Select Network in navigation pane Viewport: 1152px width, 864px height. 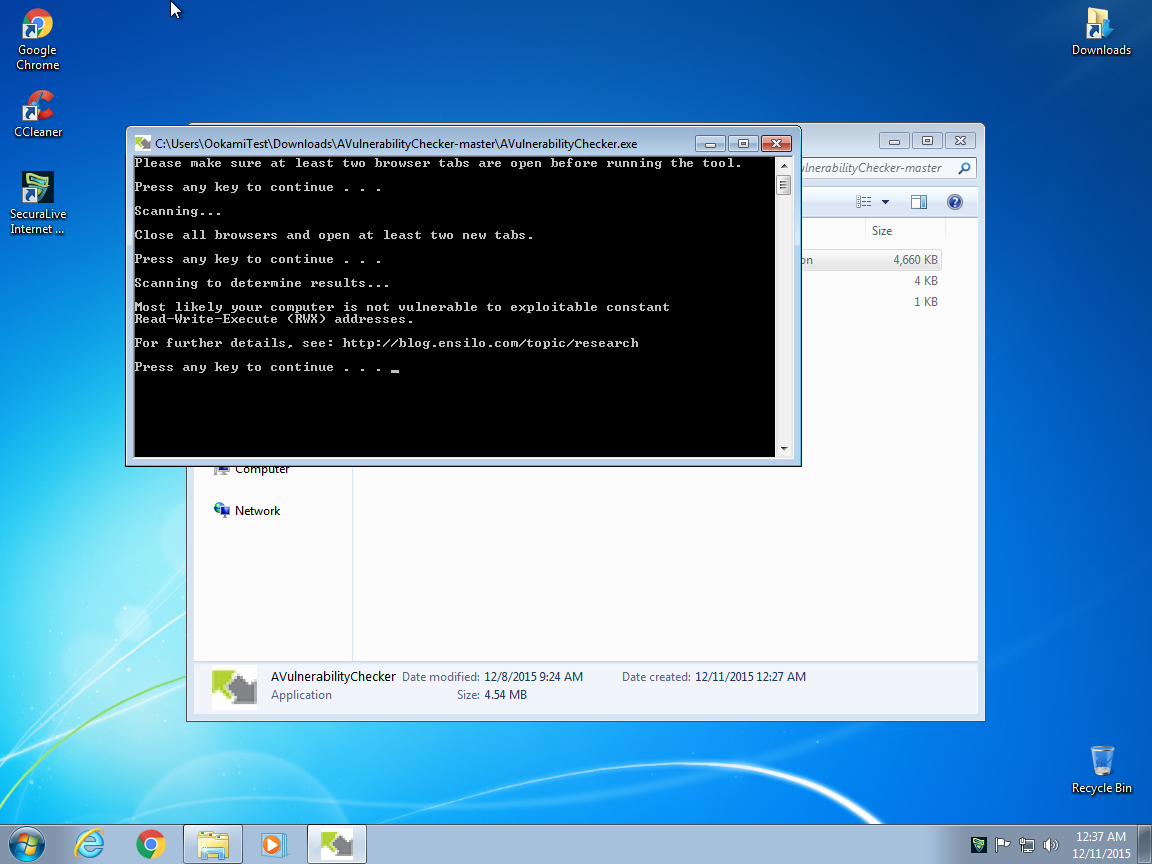[257, 511]
